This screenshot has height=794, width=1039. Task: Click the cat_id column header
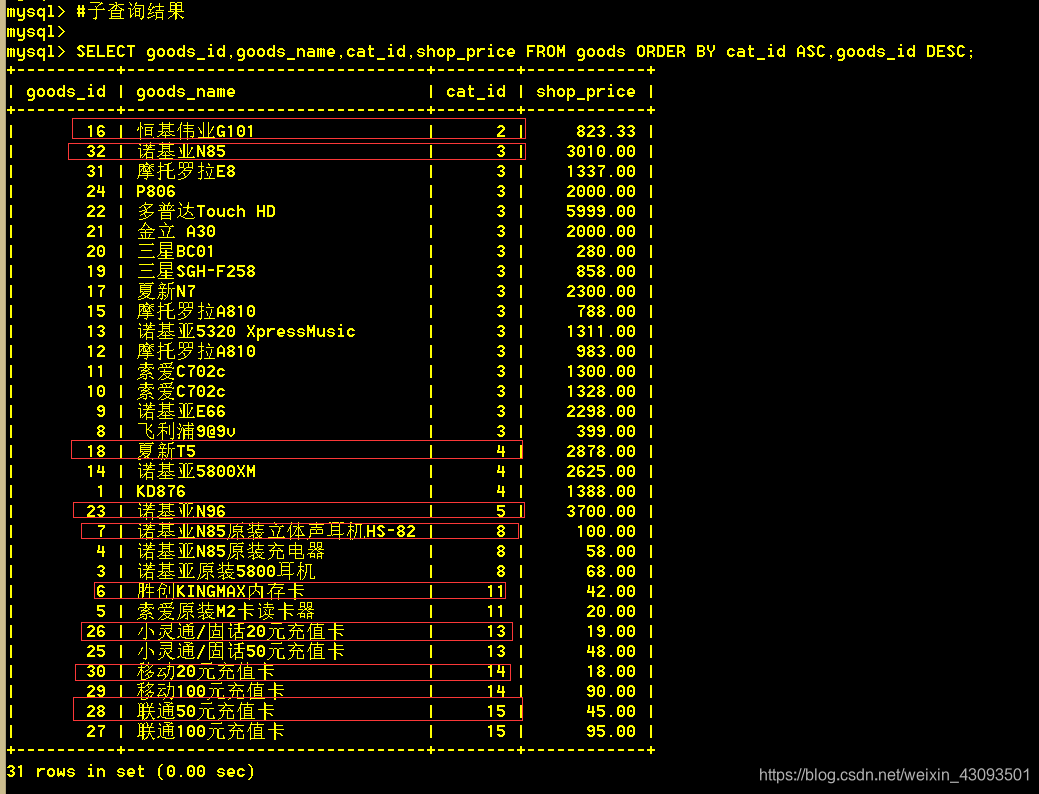pos(476,91)
